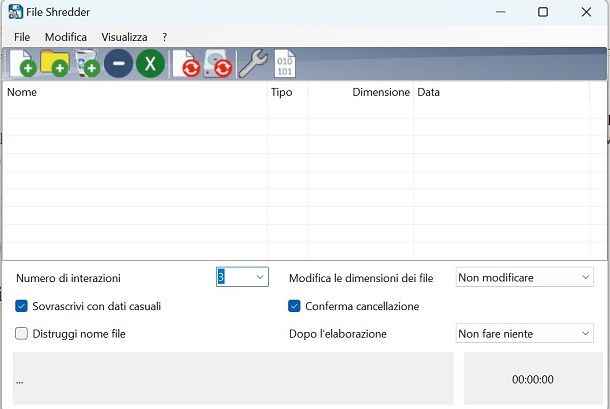The height and width of the screenshot is (409, 610).
Task: Sort the list by Tipo column header
Action: coord(288,92)
